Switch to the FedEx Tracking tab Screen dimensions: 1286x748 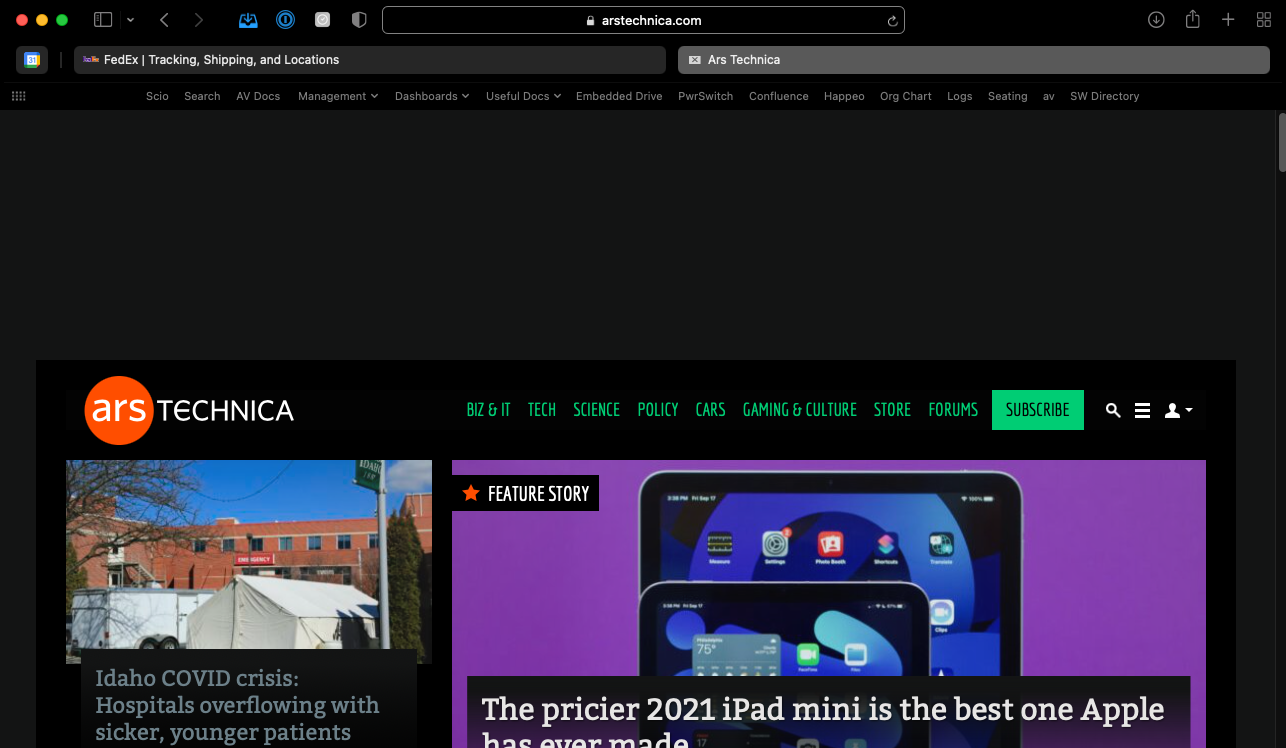[369, 60]
